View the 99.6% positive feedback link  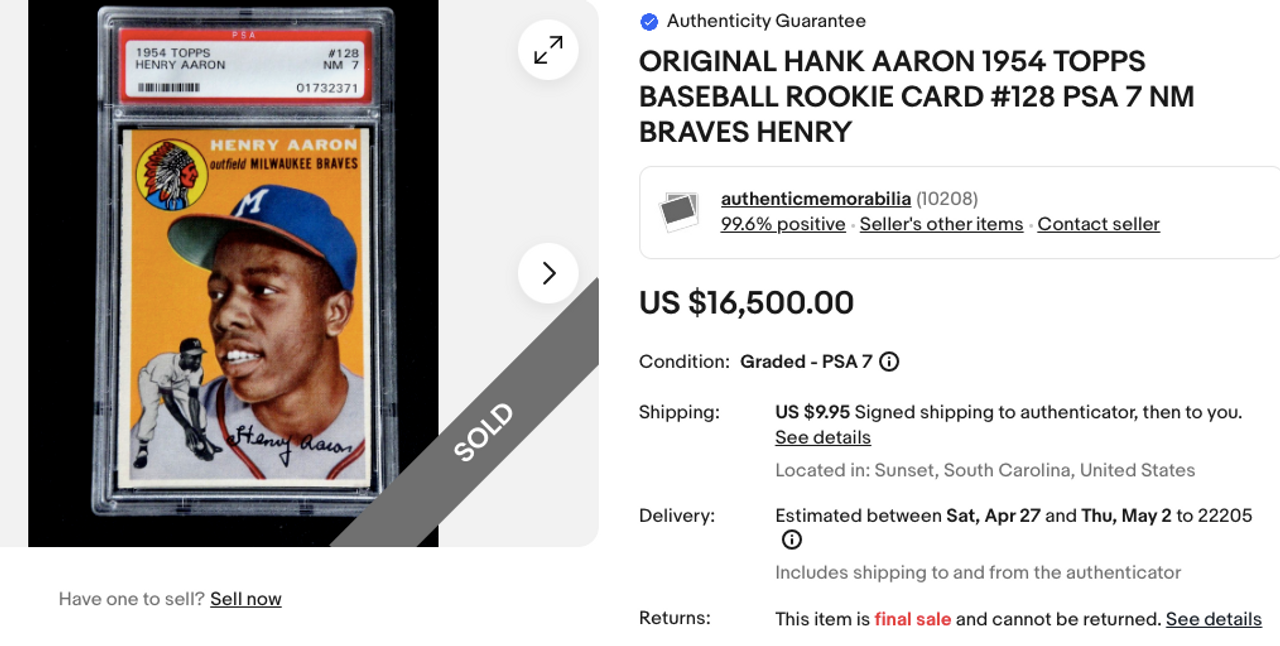[x=783, y=224]
